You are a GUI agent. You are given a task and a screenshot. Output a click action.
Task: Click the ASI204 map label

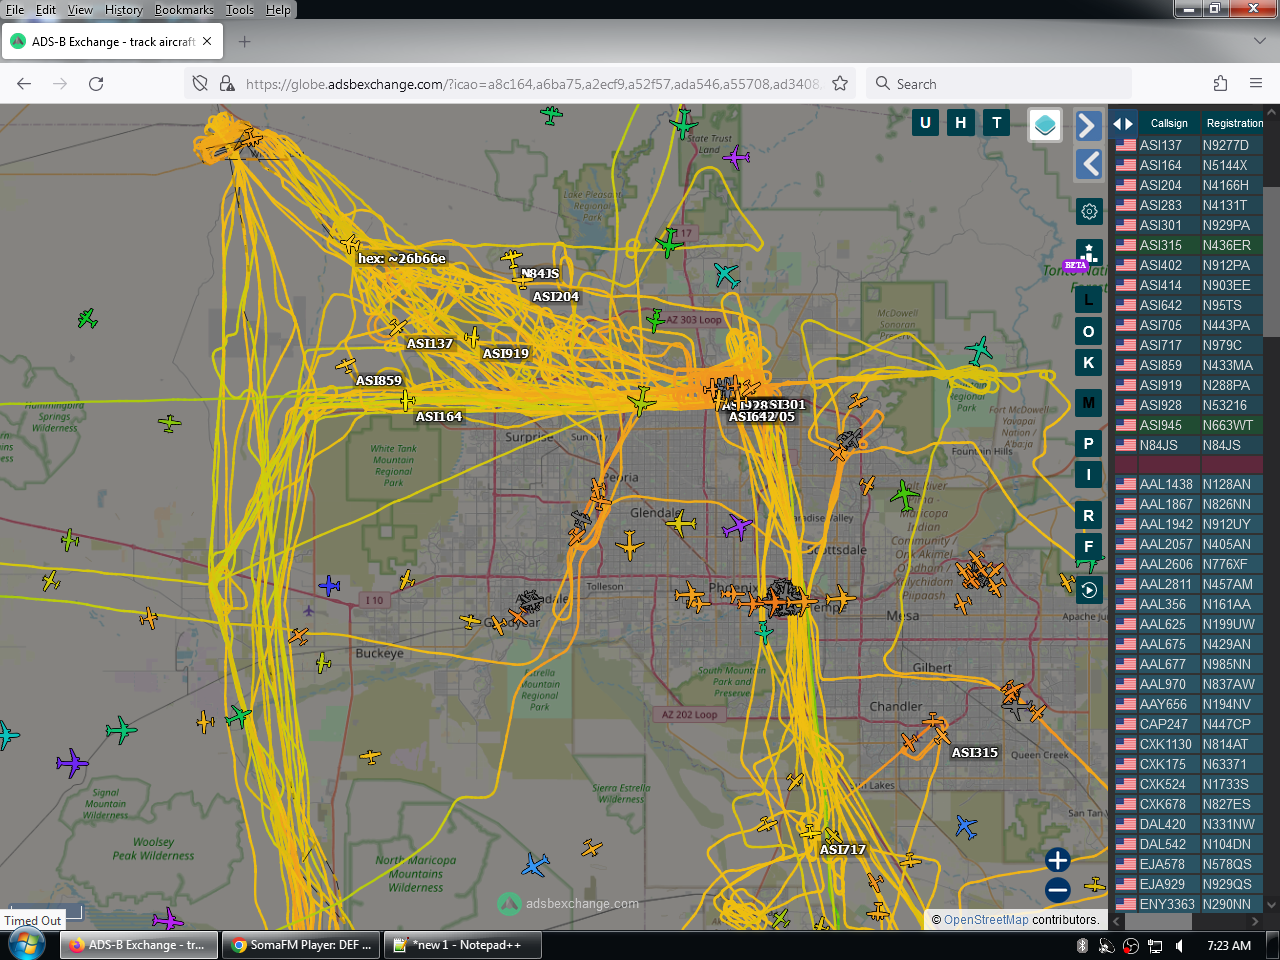(x=556, y=296)
